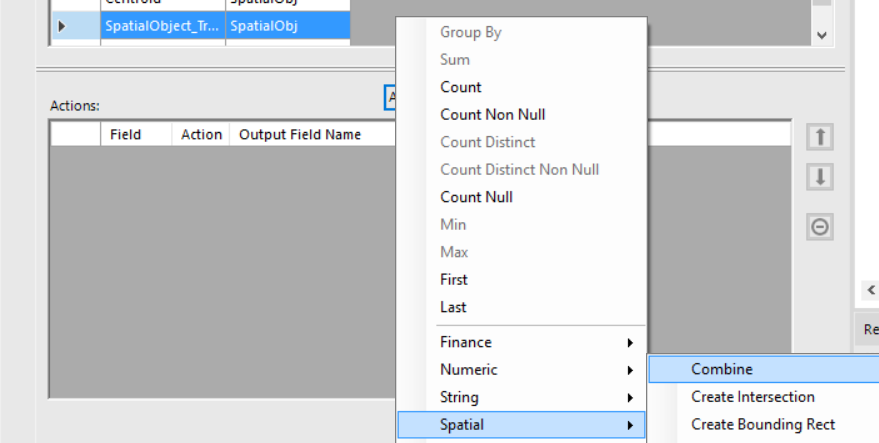The width and height of the screenshot is (879, 443).
Task: Click the move action down arrow button
Action: (820, 177)
